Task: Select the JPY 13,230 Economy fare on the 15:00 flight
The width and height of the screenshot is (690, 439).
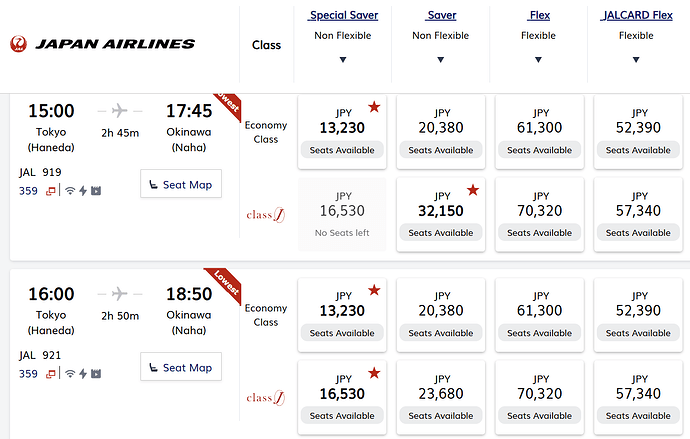Action: pyautogui.click(x=342, y=132)
